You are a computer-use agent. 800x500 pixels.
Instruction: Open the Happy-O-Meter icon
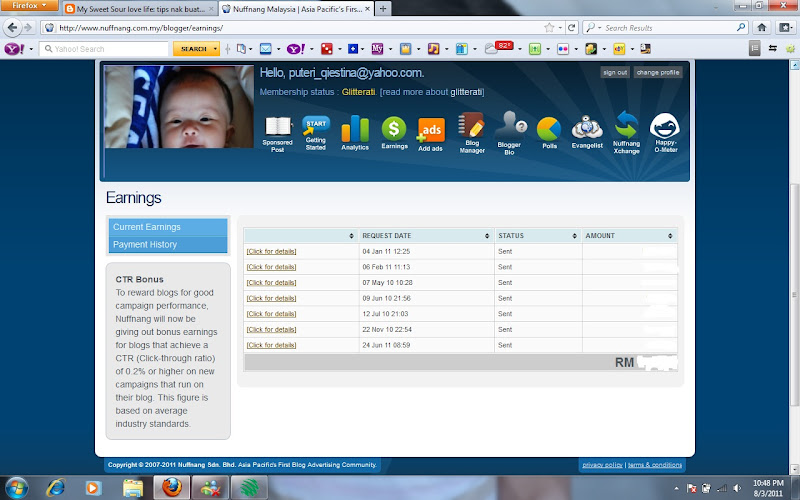(x=665, y=133)
